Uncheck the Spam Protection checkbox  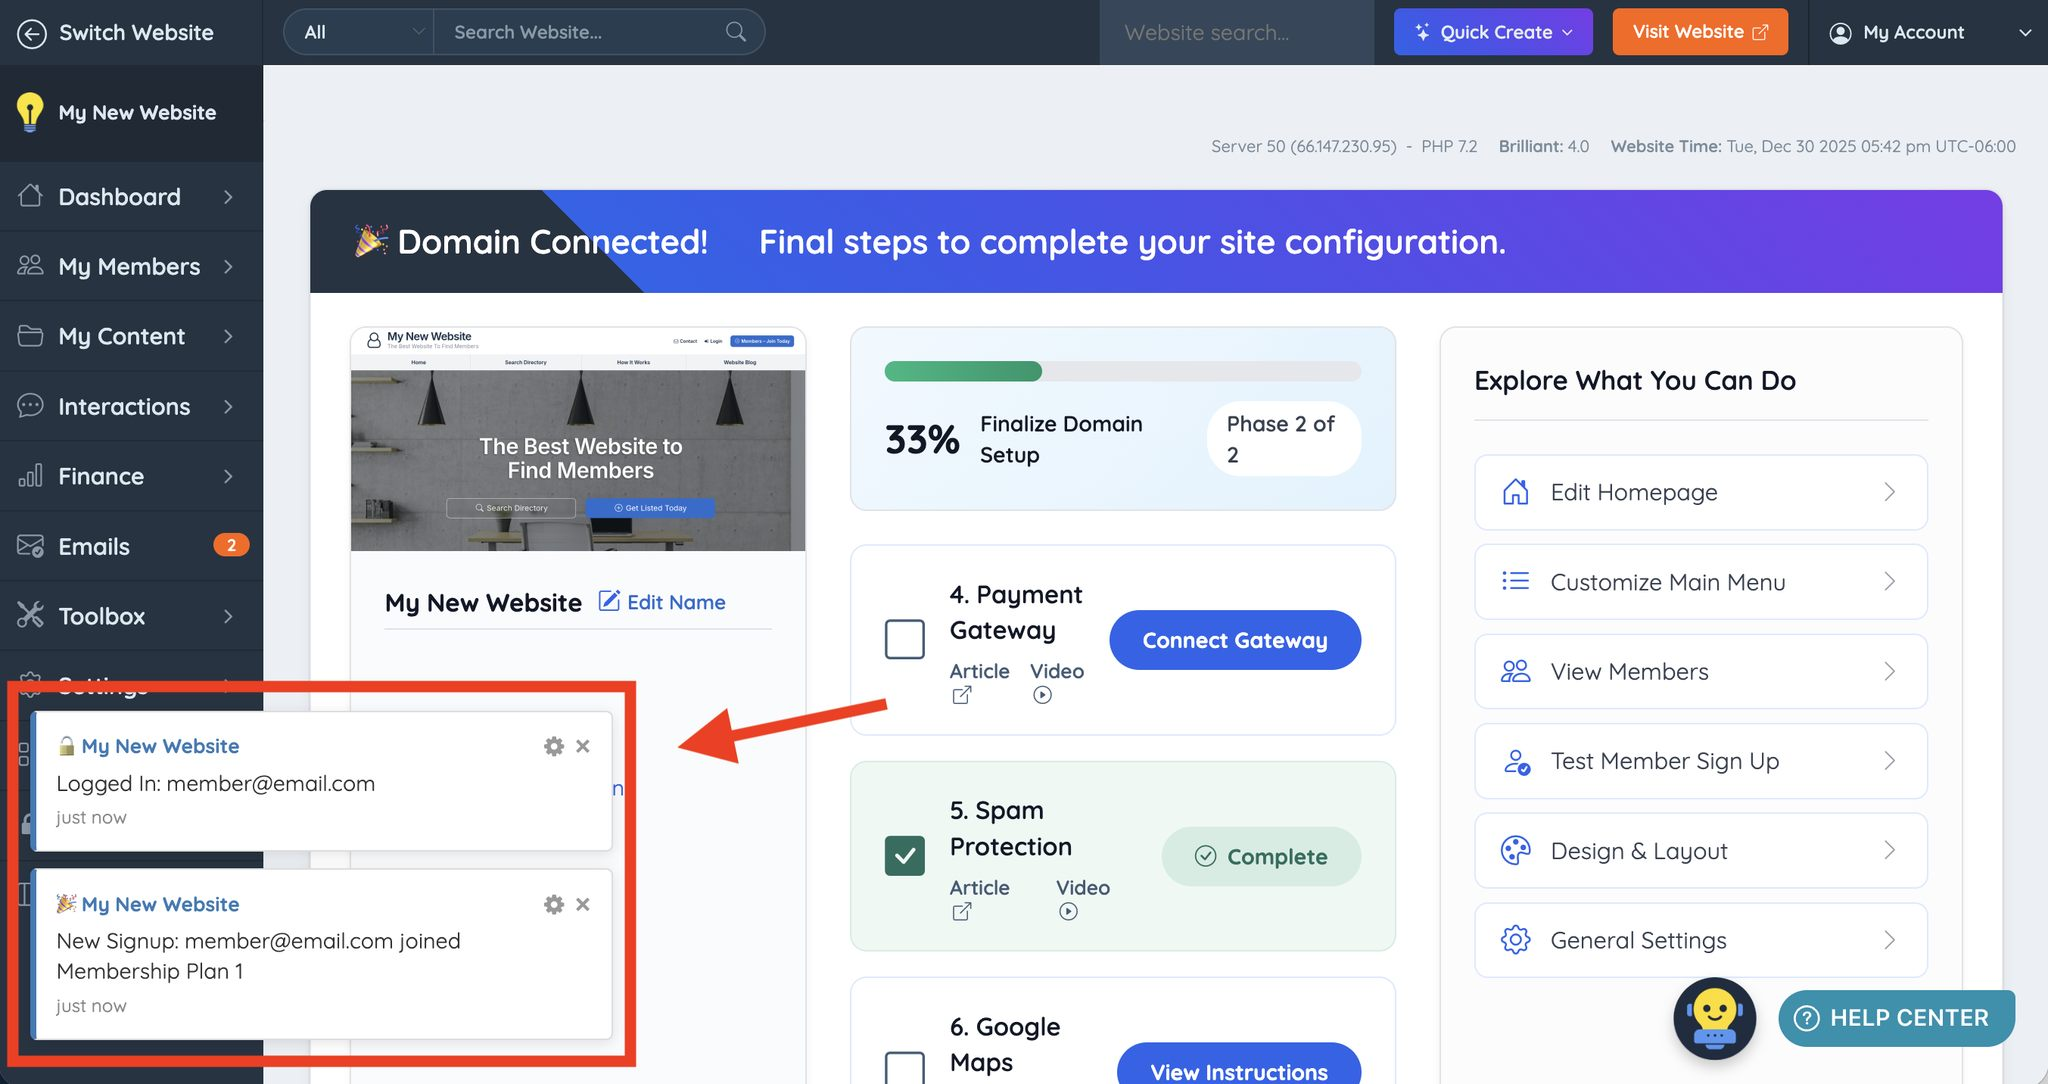click(904, 855)
